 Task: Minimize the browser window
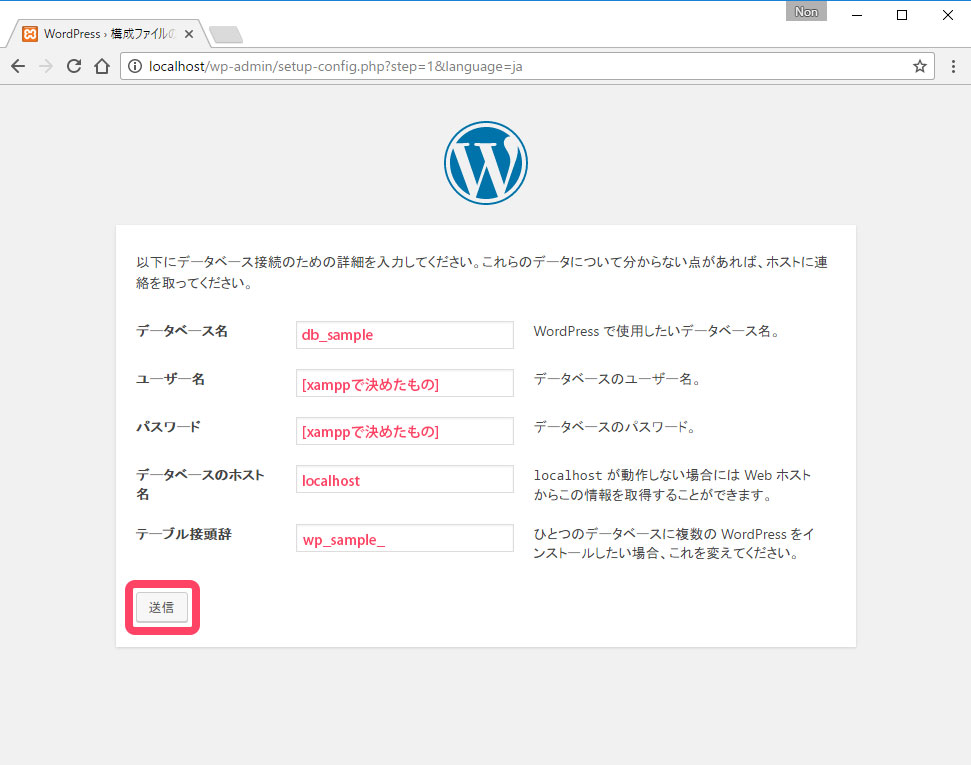857,15
